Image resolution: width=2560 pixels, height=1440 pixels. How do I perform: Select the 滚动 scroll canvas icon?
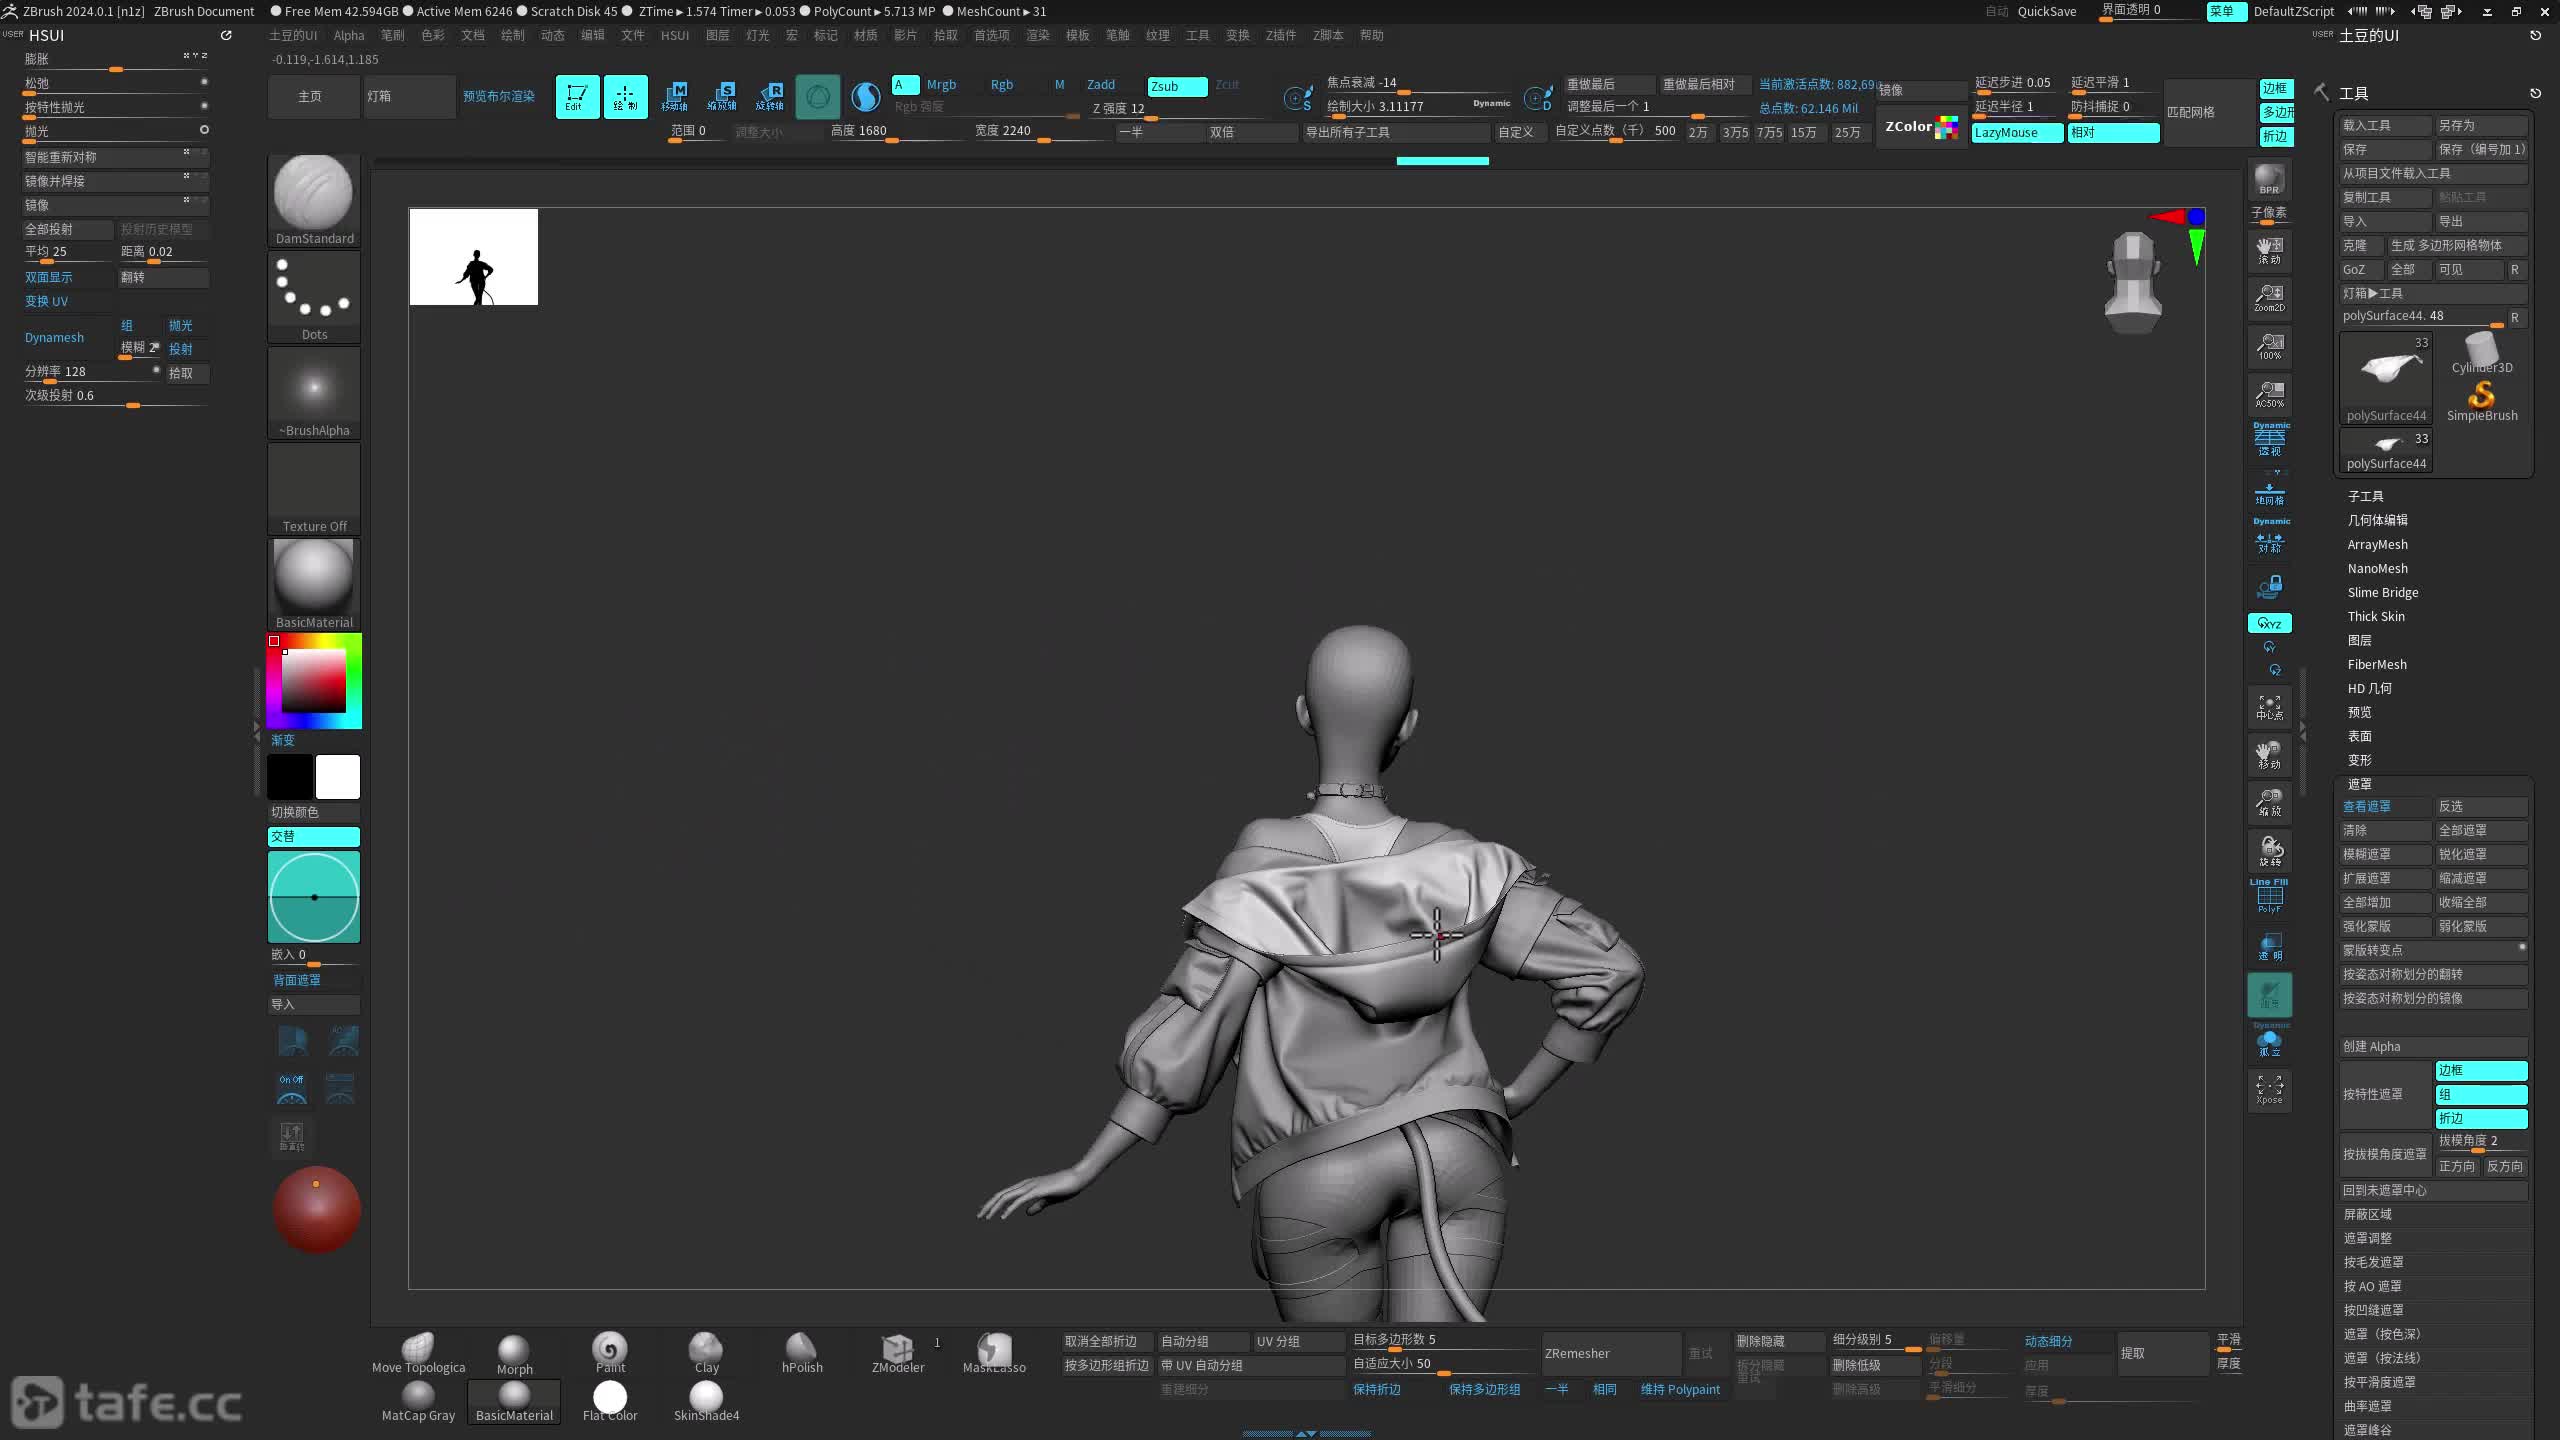[2269, 250]
